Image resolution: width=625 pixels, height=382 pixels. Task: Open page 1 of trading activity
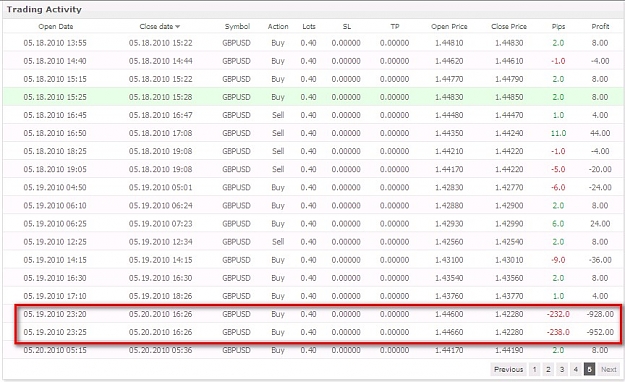point(535,369)
